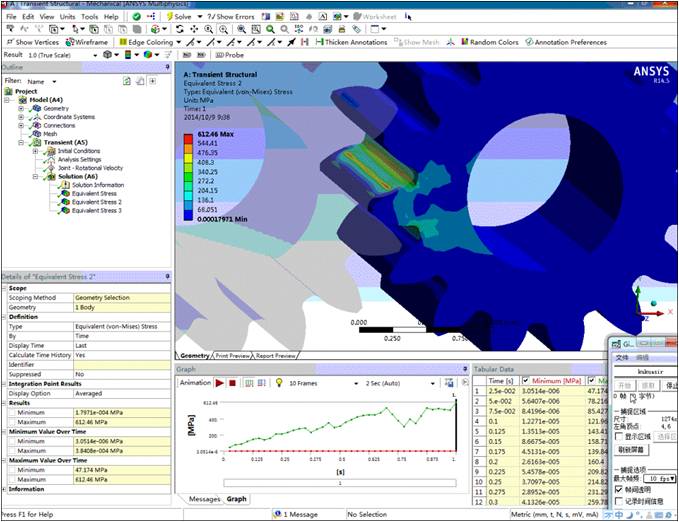The width and height of the screenshot is (679, 522).
Task: Collapse the Solution (A6) tree node
Action: 34,177
